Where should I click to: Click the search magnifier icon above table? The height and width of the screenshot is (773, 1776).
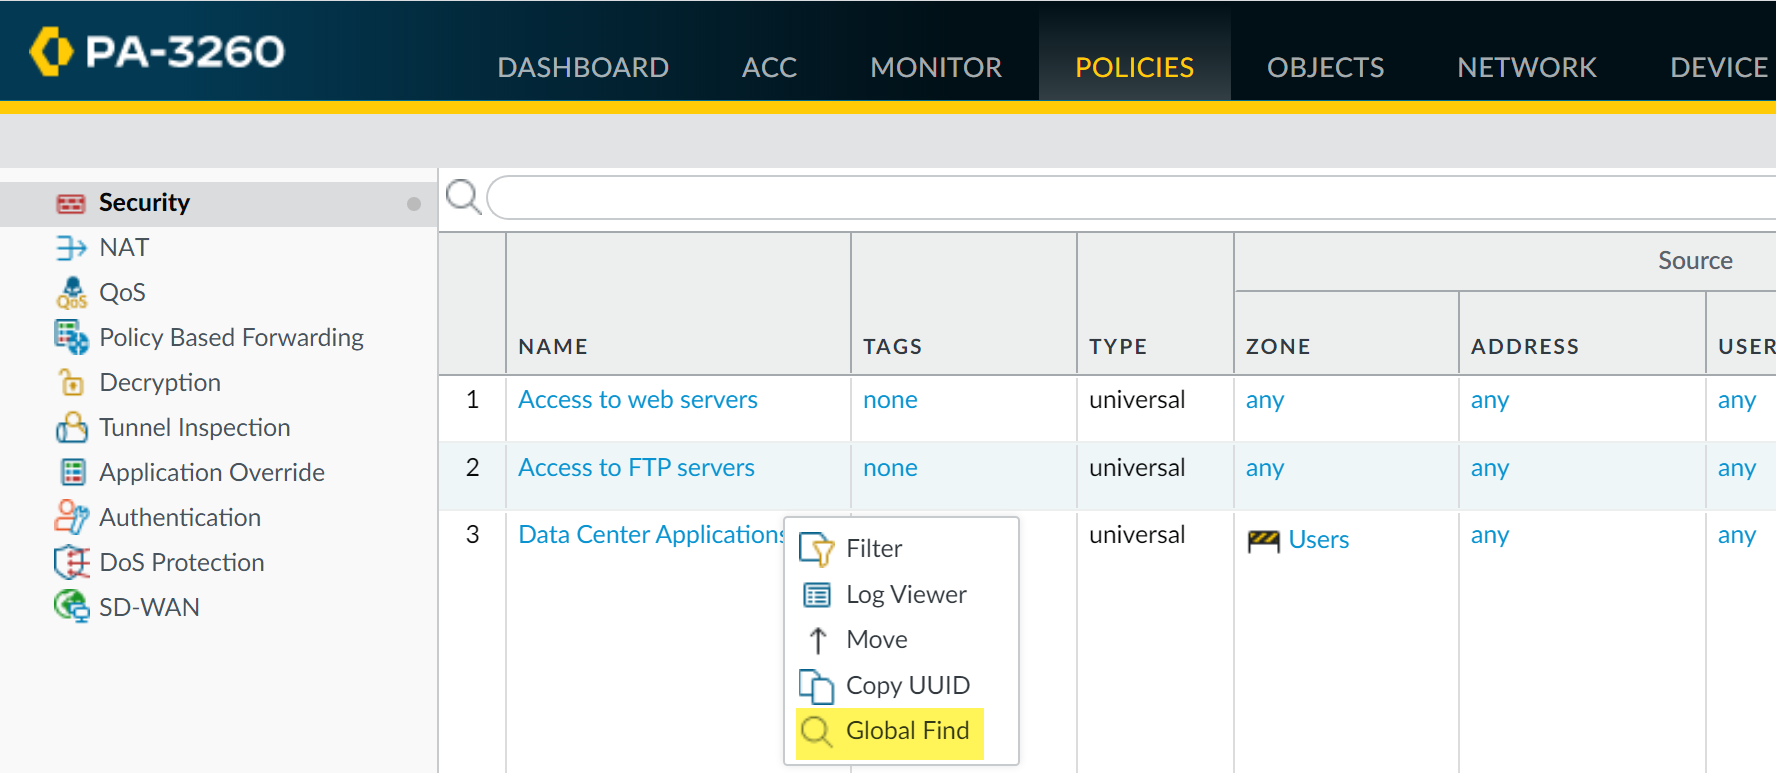(463, 197)
